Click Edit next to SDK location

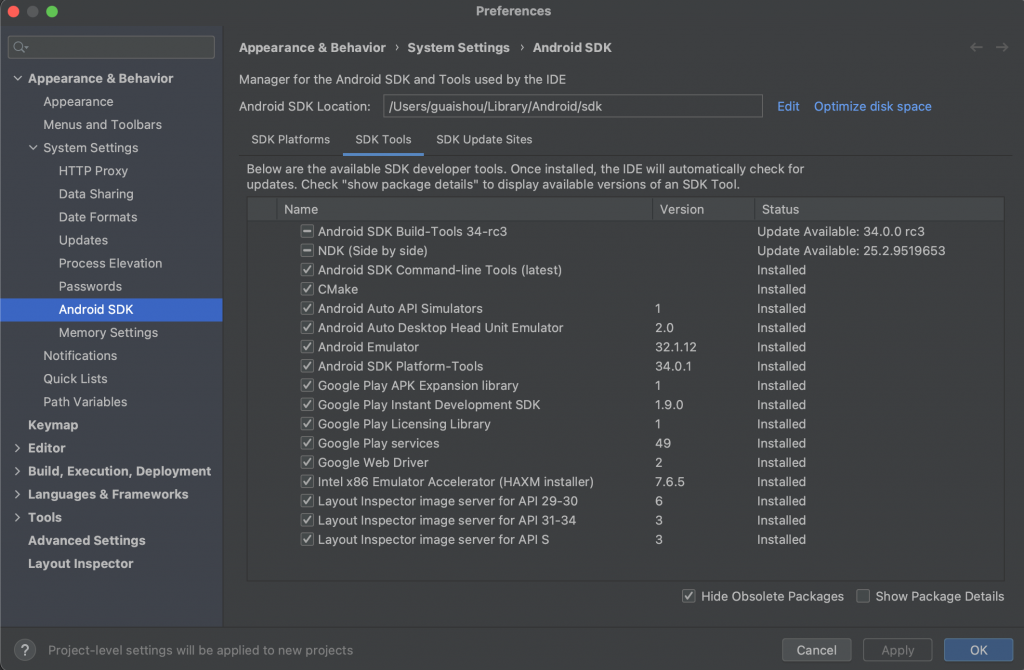pos(788,106)
